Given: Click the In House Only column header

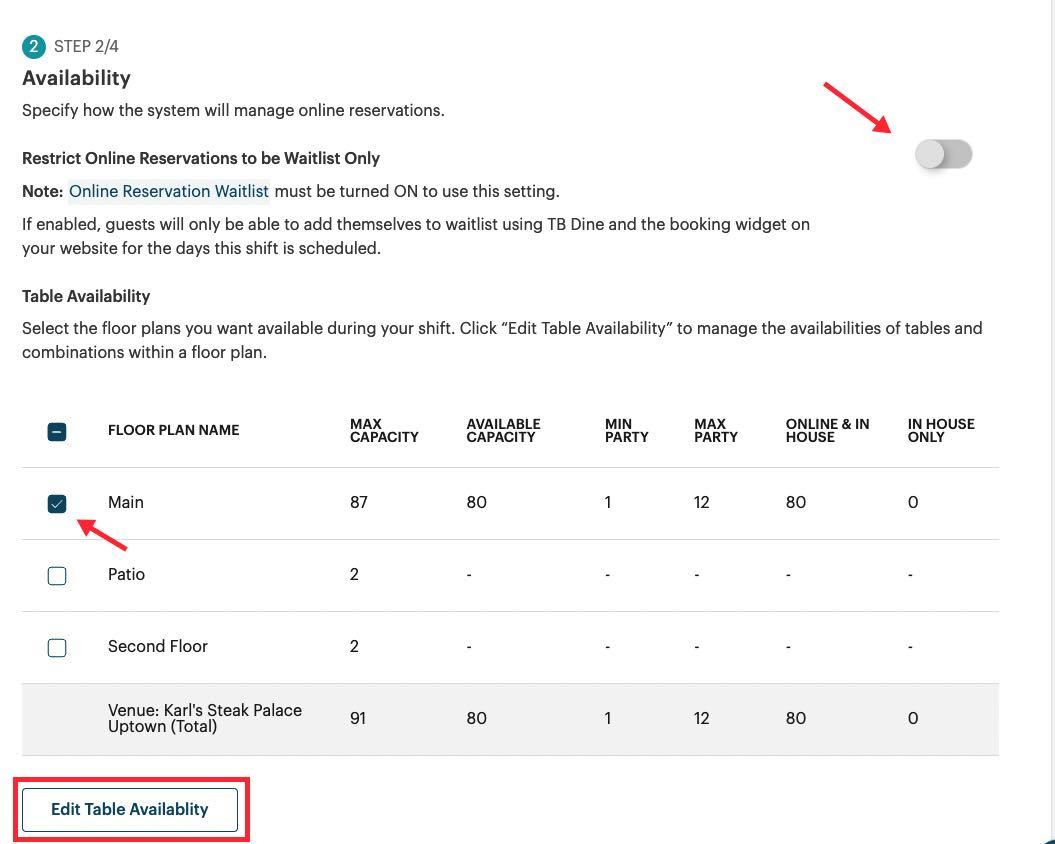Looking at the screenshot, I should coord(940,430).
